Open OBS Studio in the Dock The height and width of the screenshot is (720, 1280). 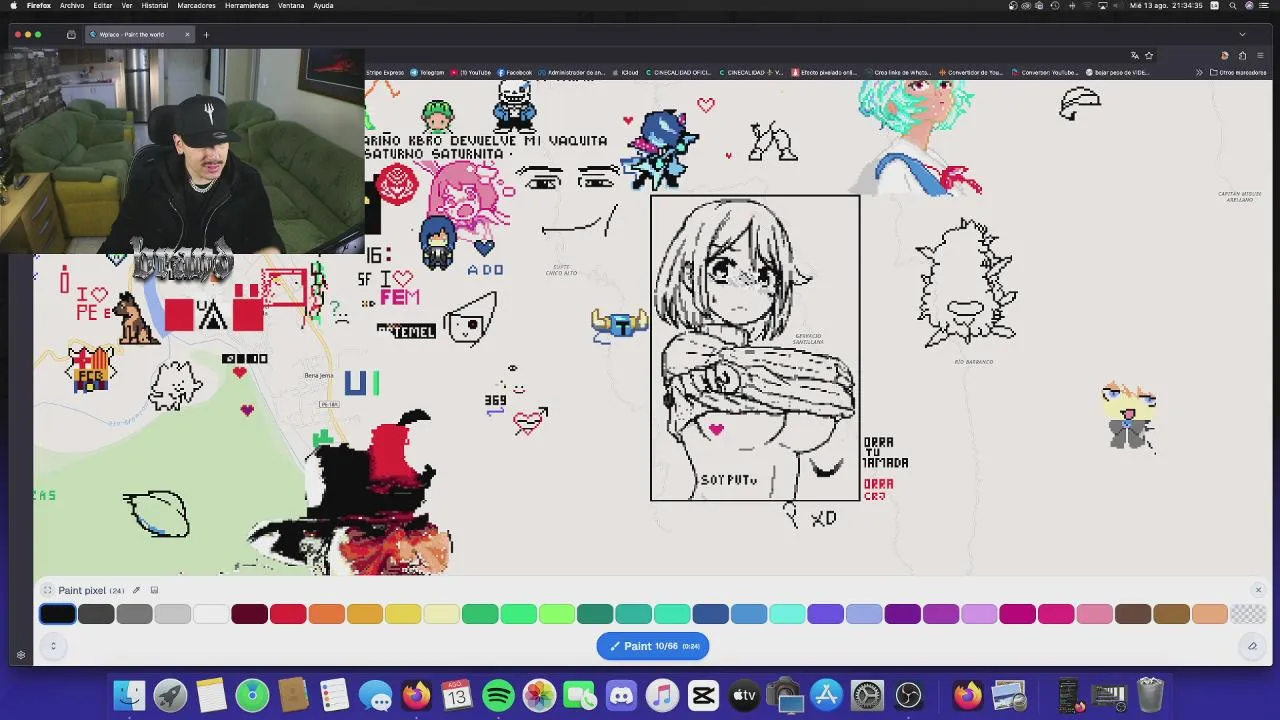tap(908, 695)
